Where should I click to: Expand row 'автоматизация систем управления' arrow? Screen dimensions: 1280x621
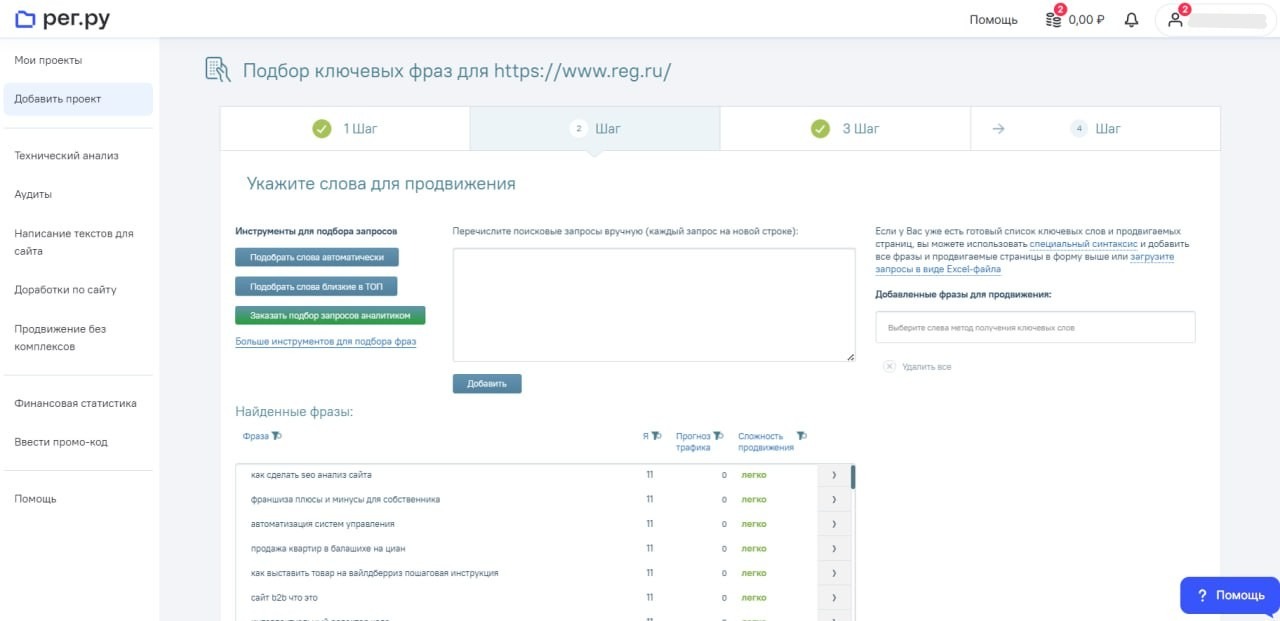[x=834, y=524]
